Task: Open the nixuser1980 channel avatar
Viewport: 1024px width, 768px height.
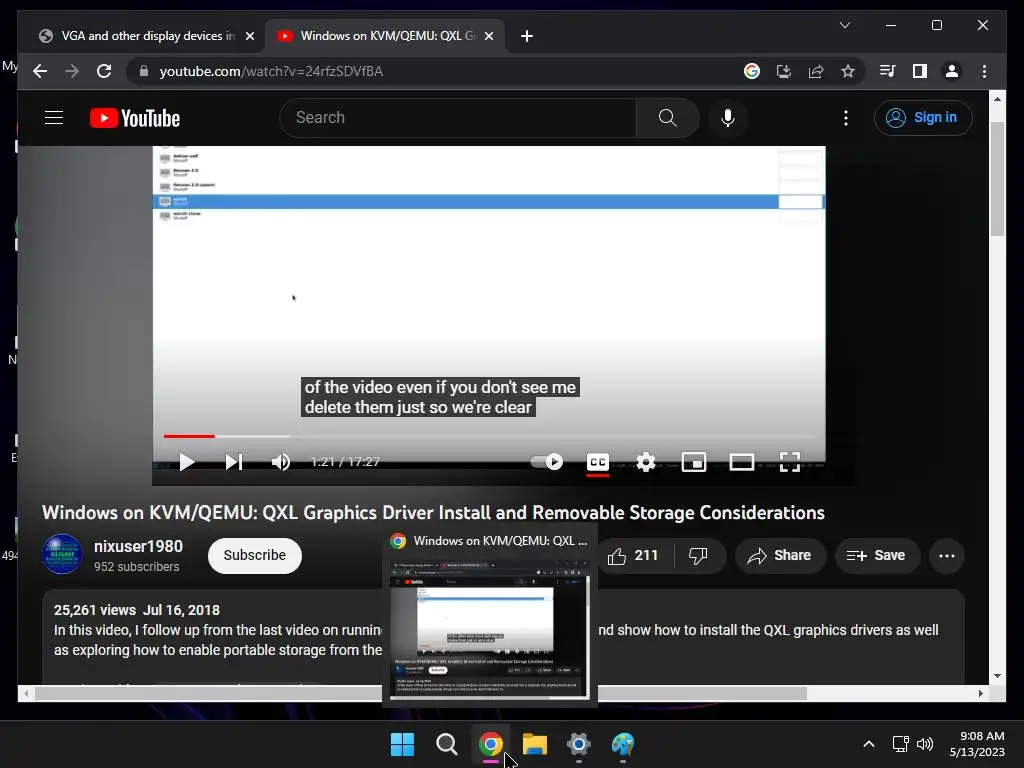Action: (62, 554)
